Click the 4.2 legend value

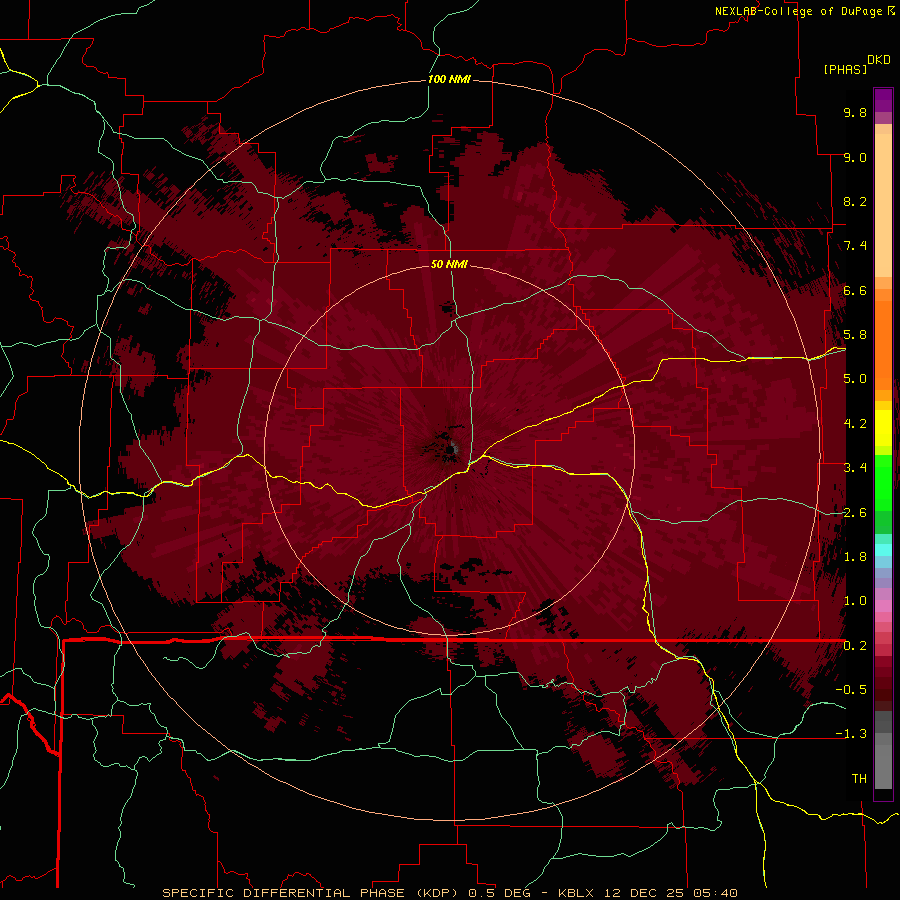coord(855,424)
